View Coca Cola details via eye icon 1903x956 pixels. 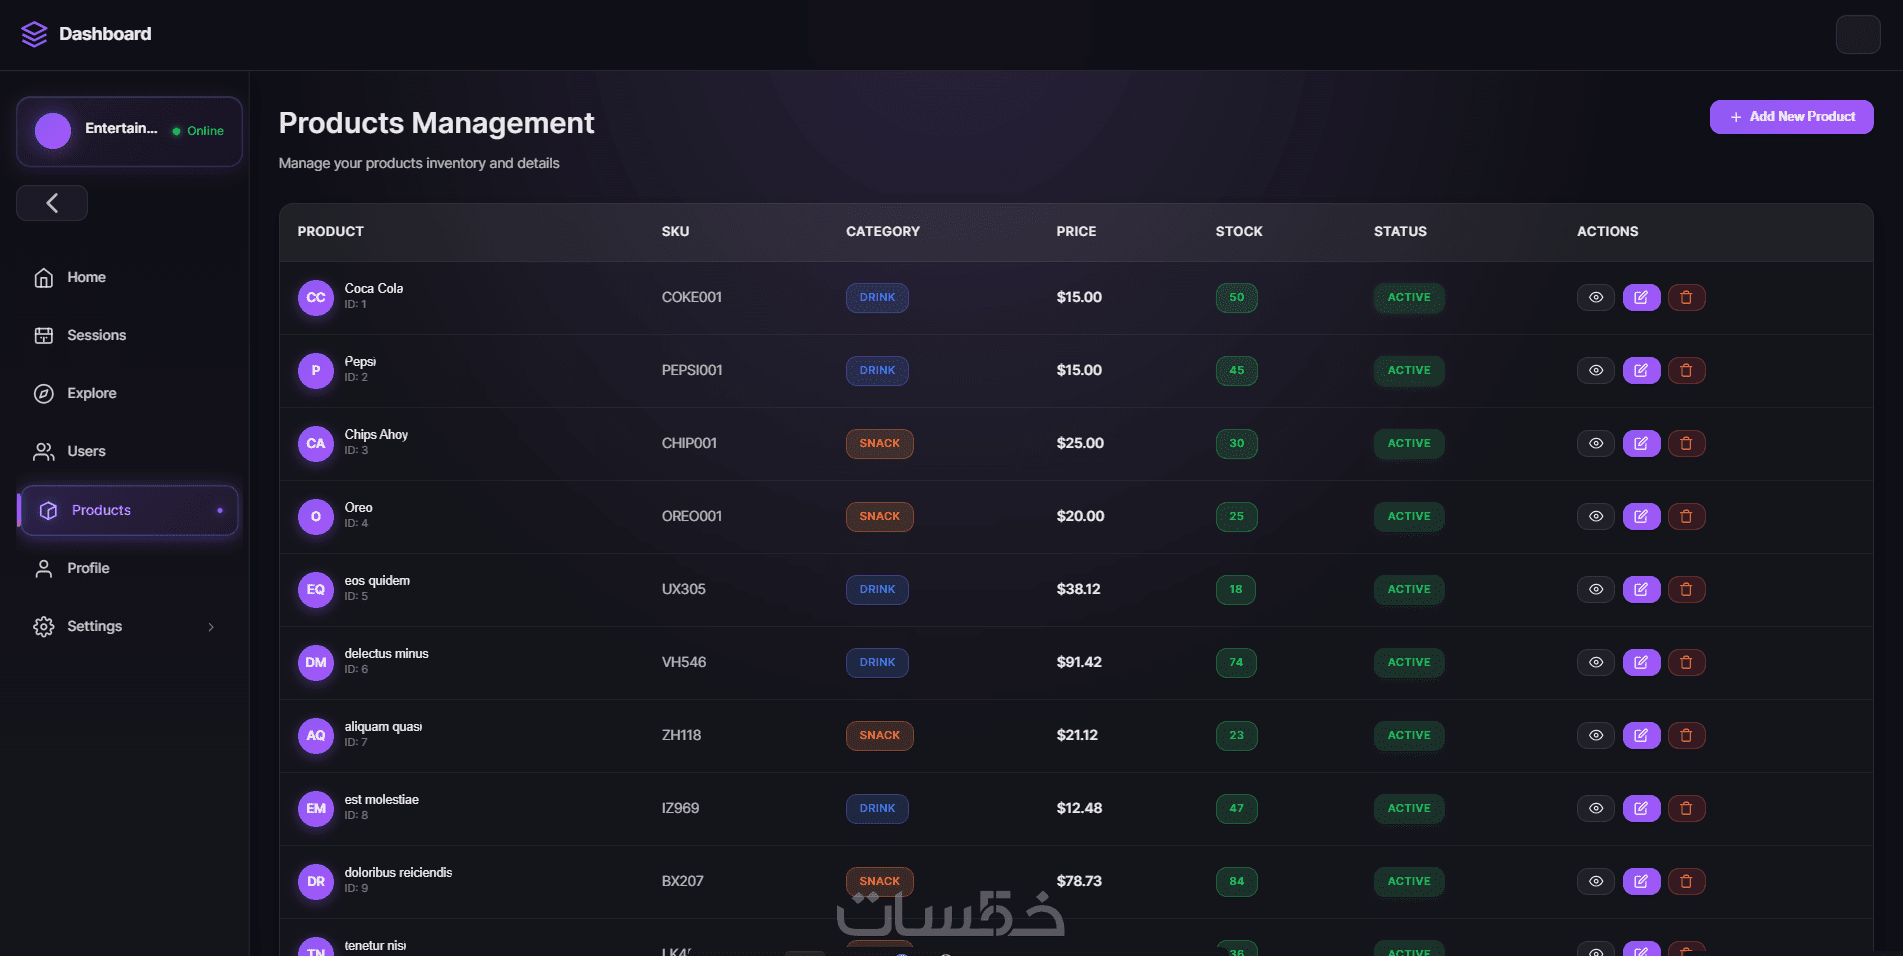(x=1596, y=297)
